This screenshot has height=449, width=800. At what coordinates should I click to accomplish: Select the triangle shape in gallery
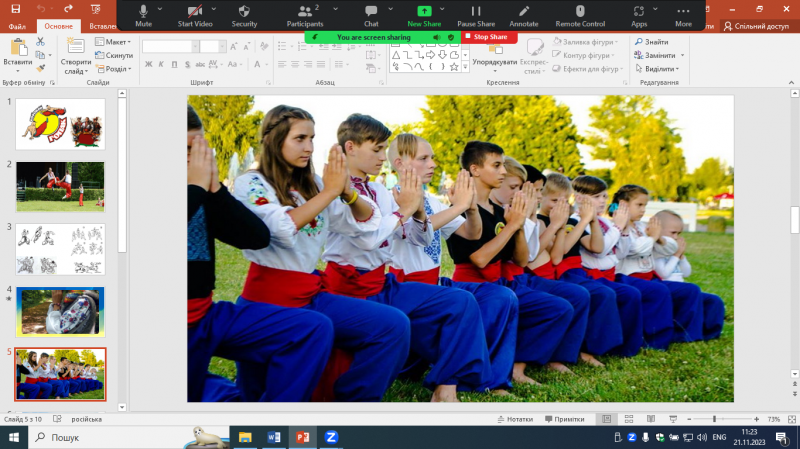tap(396, 55)
